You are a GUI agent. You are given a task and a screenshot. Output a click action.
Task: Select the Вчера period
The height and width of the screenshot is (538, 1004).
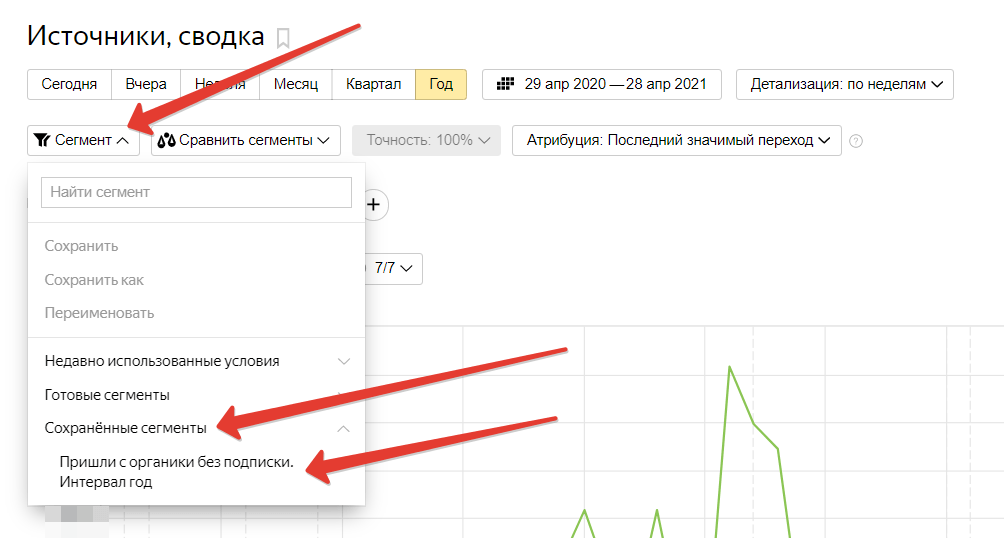point(146,84)
